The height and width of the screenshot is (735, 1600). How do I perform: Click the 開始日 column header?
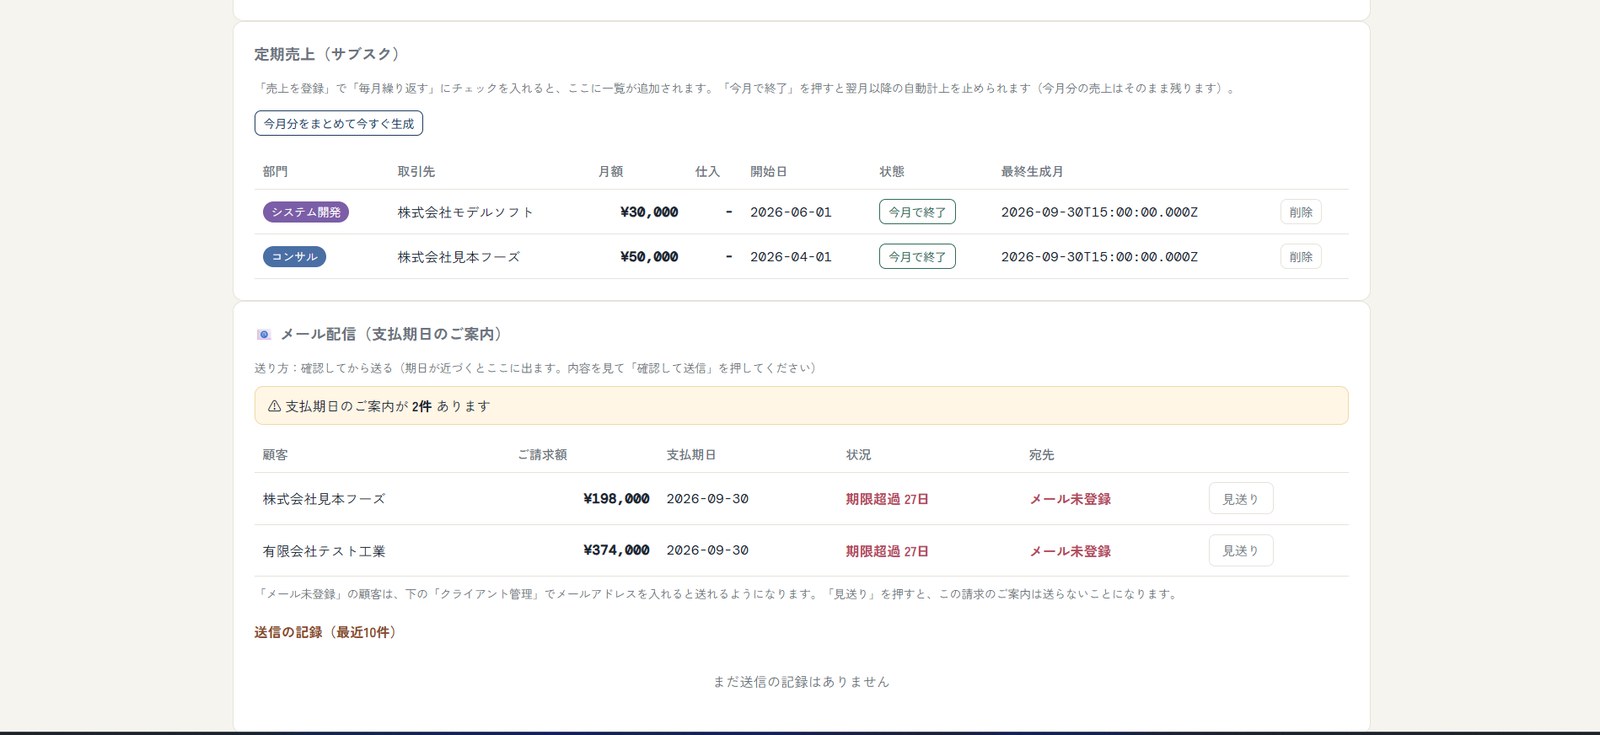[x=769, y=172]
